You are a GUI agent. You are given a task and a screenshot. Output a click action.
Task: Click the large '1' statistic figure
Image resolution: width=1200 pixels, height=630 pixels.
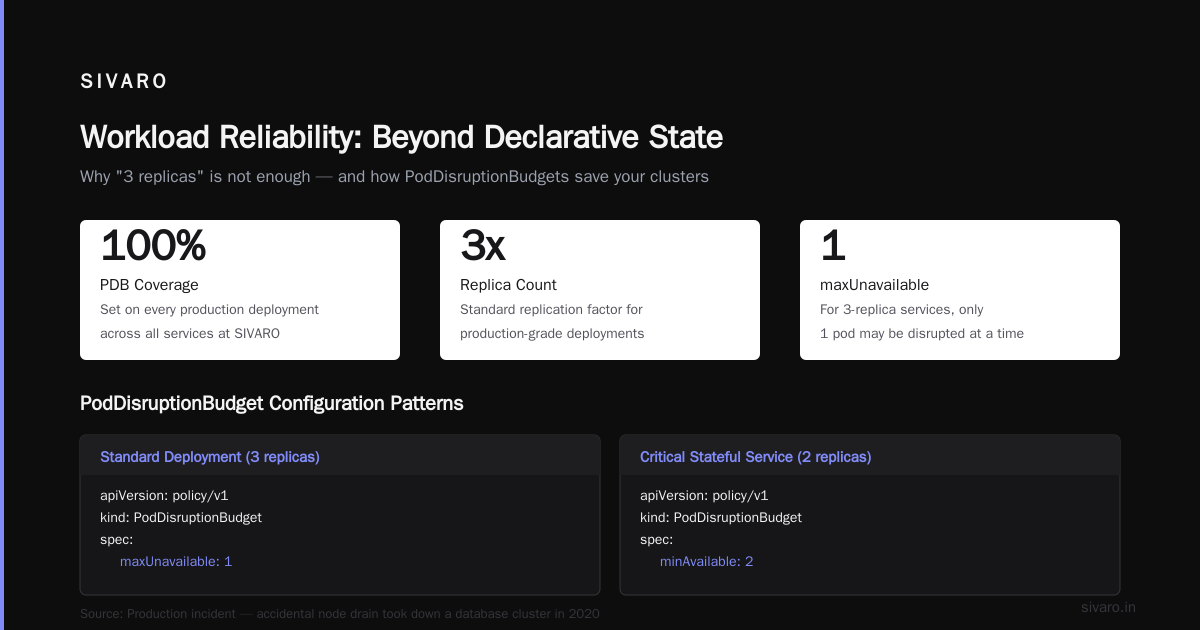(x=832, y=246)
